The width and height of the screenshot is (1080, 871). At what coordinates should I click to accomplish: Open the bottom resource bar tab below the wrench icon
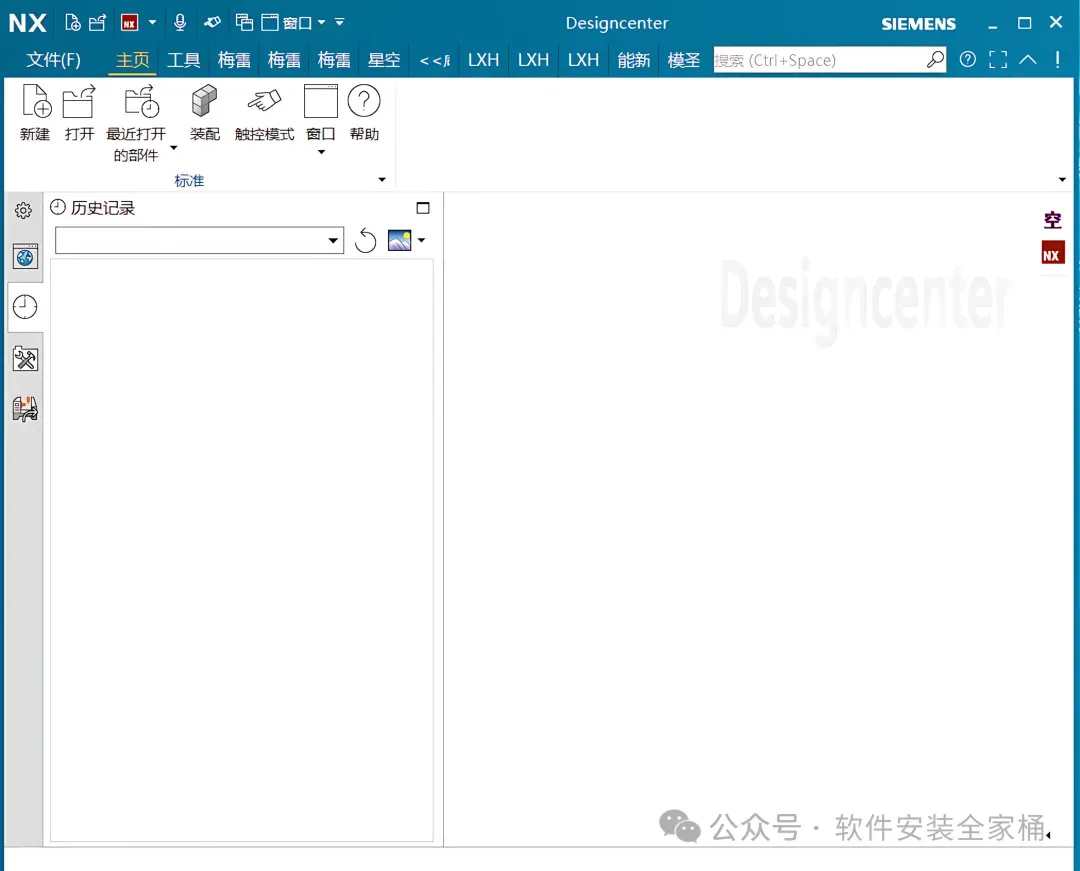tap(25, 409)
